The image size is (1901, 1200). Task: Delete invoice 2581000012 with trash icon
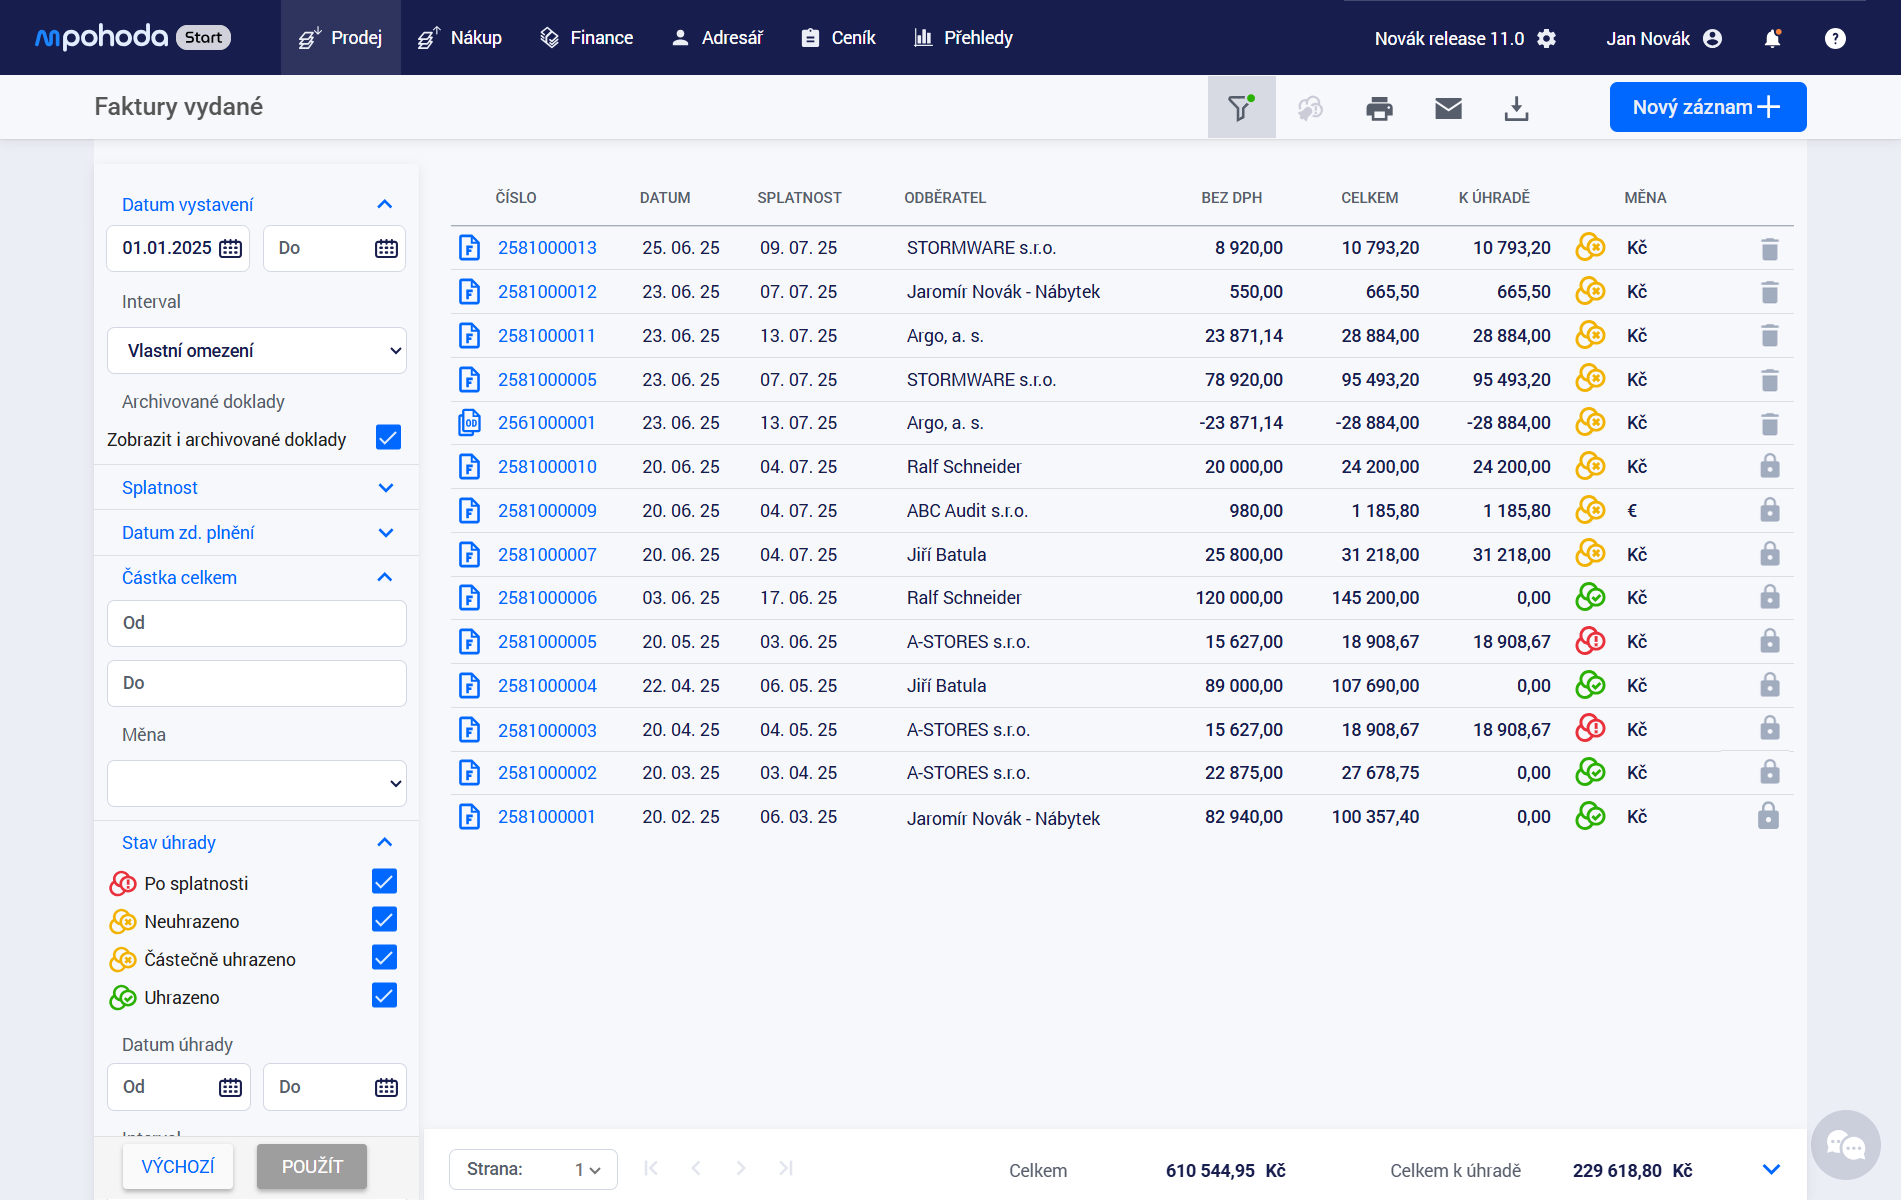click(x=1769, y=292)
